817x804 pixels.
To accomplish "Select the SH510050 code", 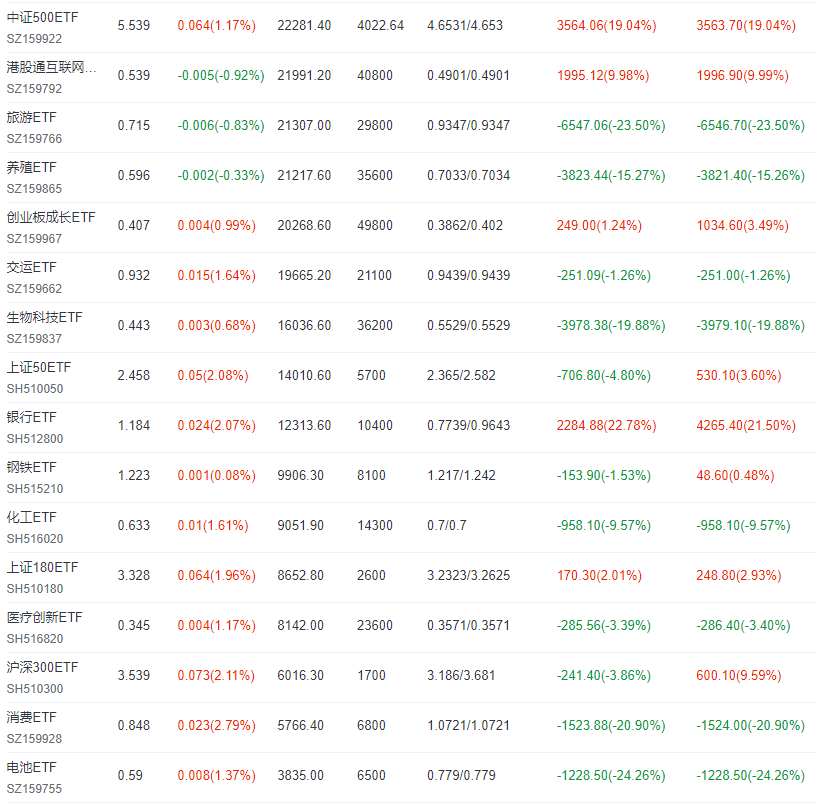I will (x=35, y=389).
